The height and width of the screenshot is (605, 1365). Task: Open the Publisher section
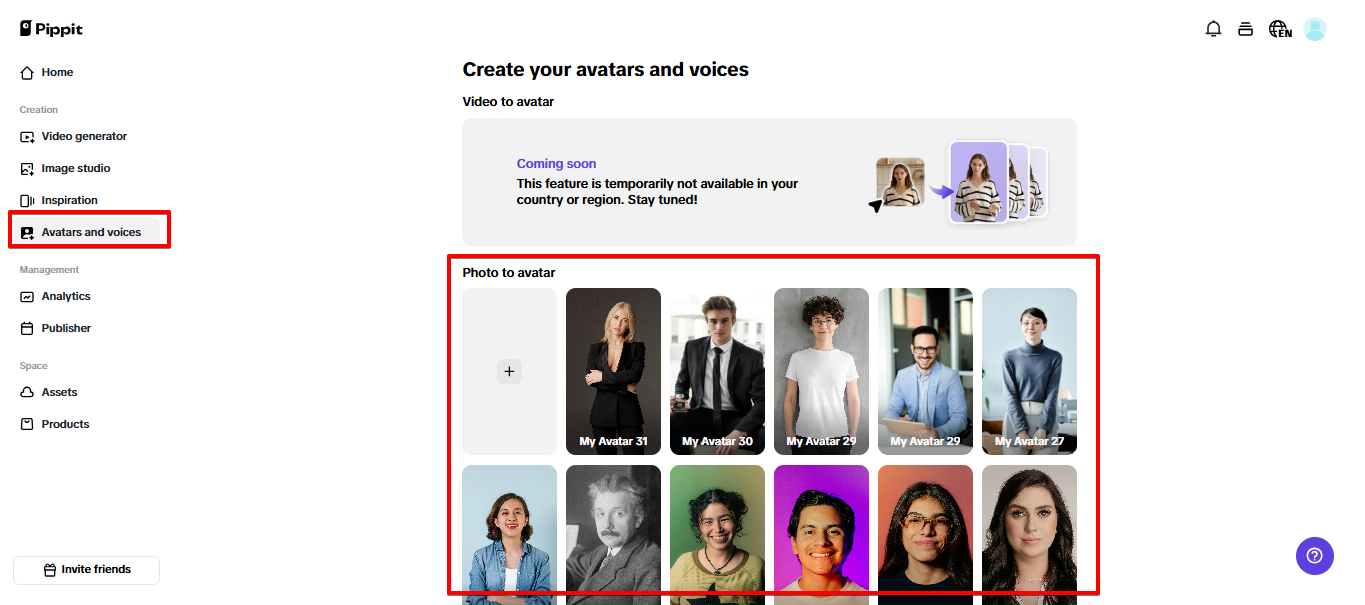coord(64,328)
